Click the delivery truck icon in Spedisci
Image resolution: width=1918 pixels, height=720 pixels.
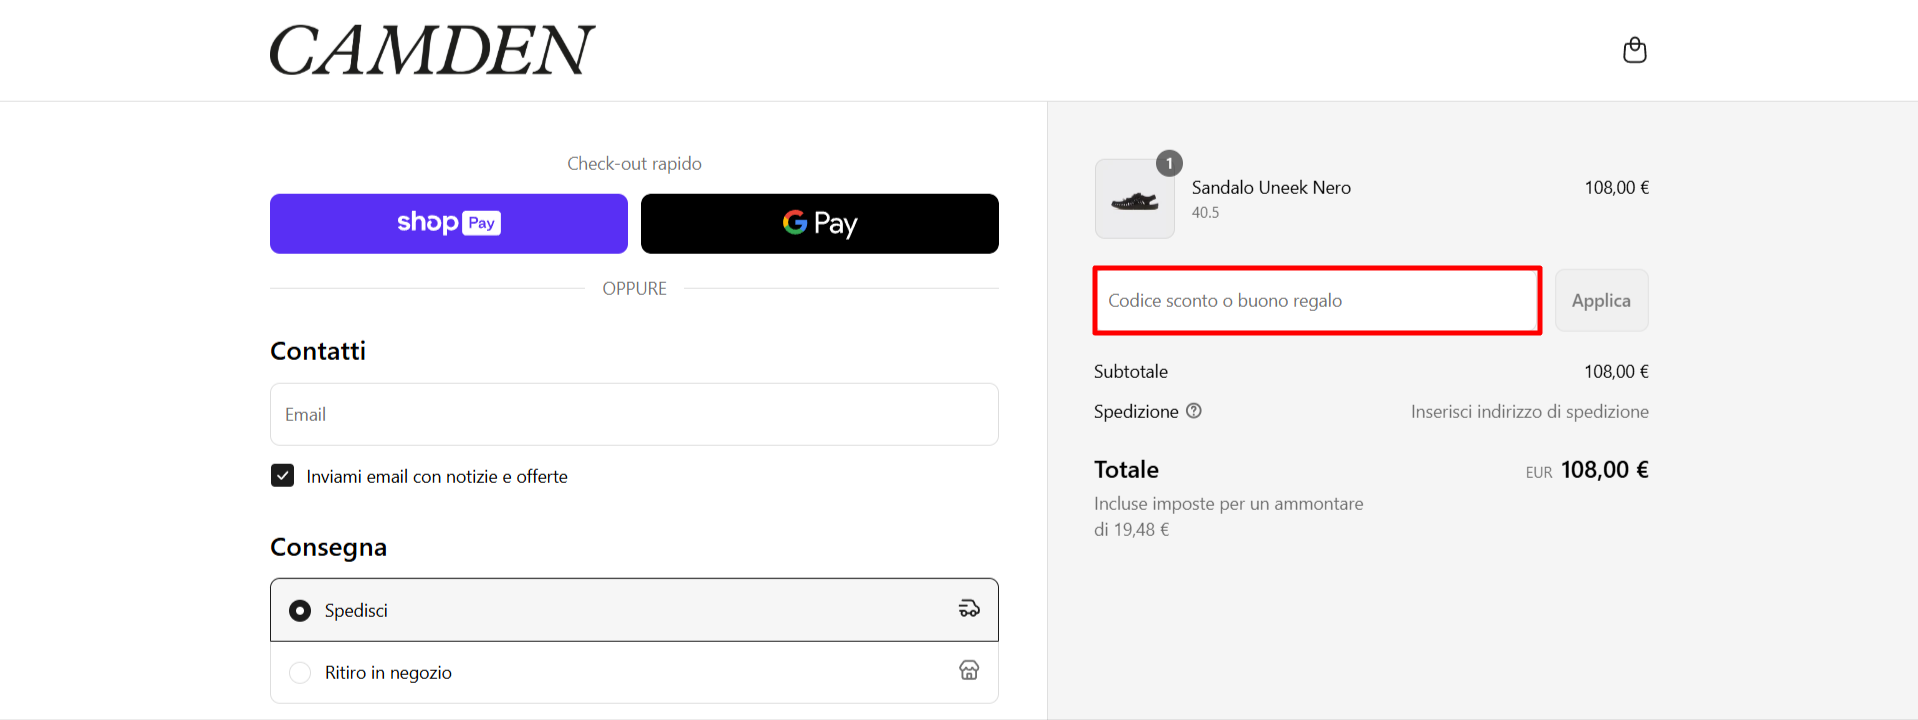click(x=969, y=608)
